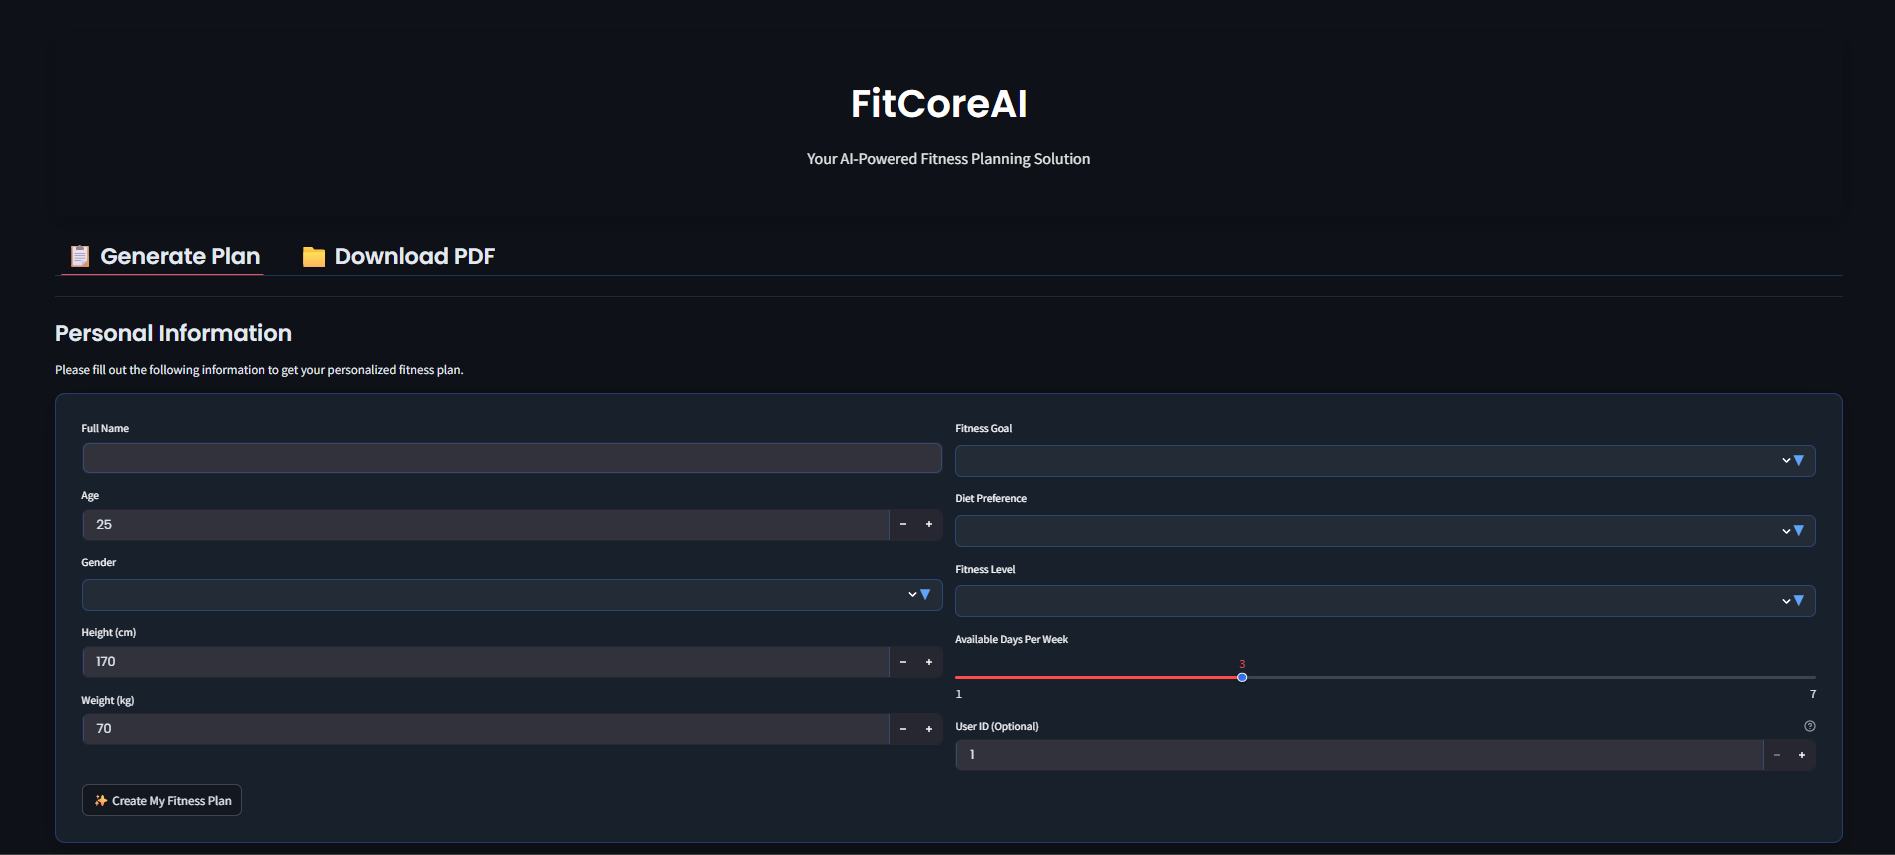Screen dimensions: 1895x855
Task: Decrease Height with the minus icon
Action: pos(903,662)
